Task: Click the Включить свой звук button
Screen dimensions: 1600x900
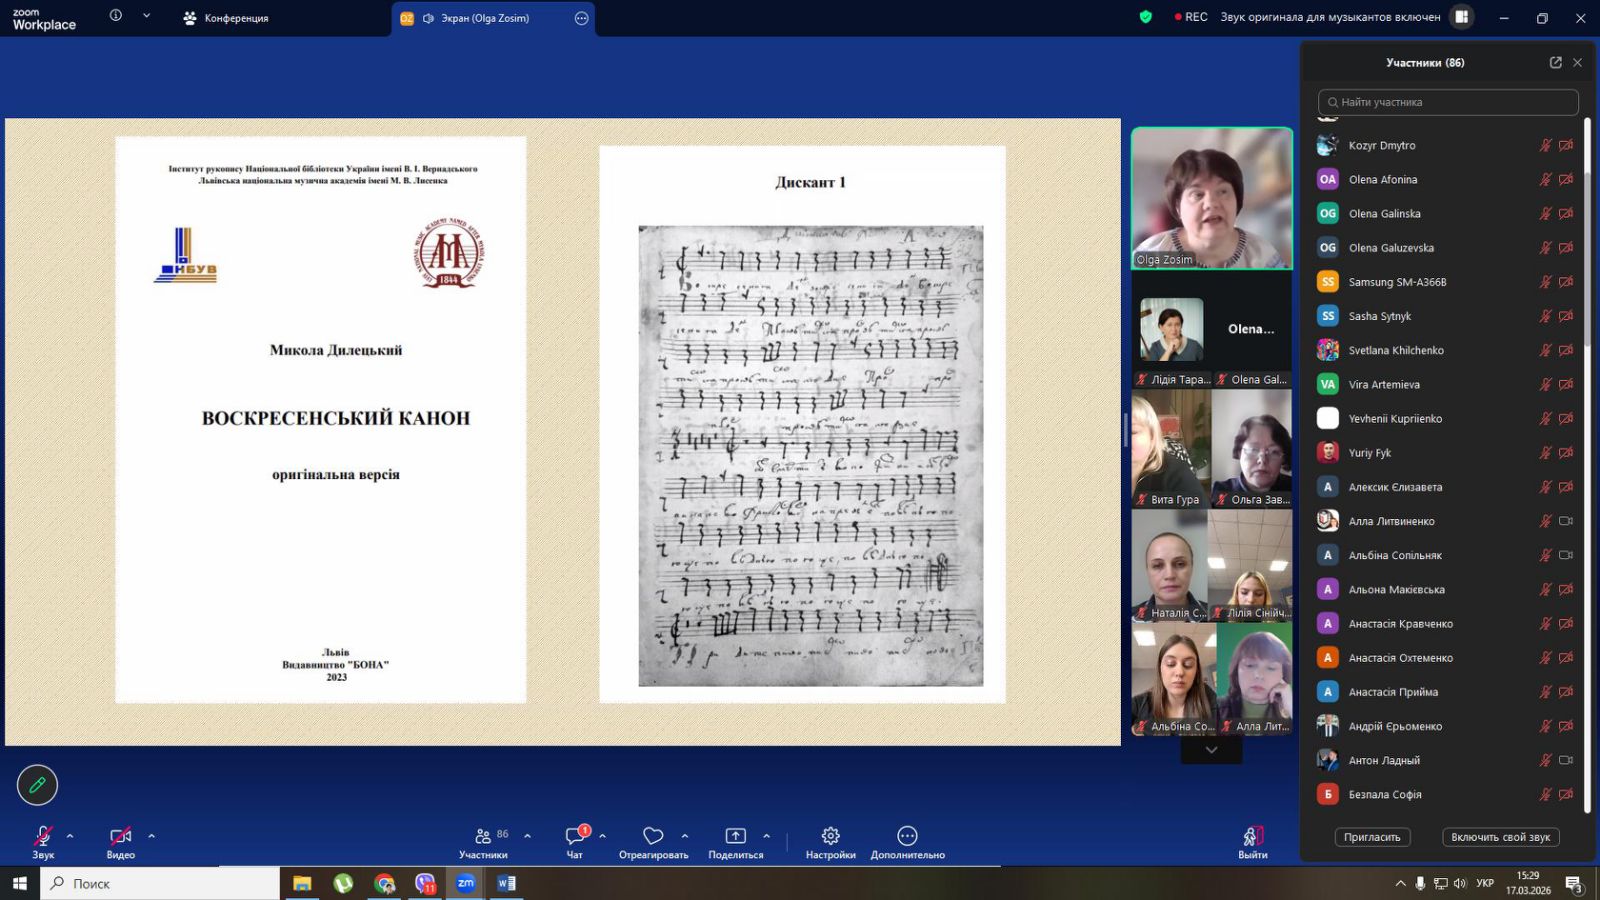Action: coord(1500,837)
